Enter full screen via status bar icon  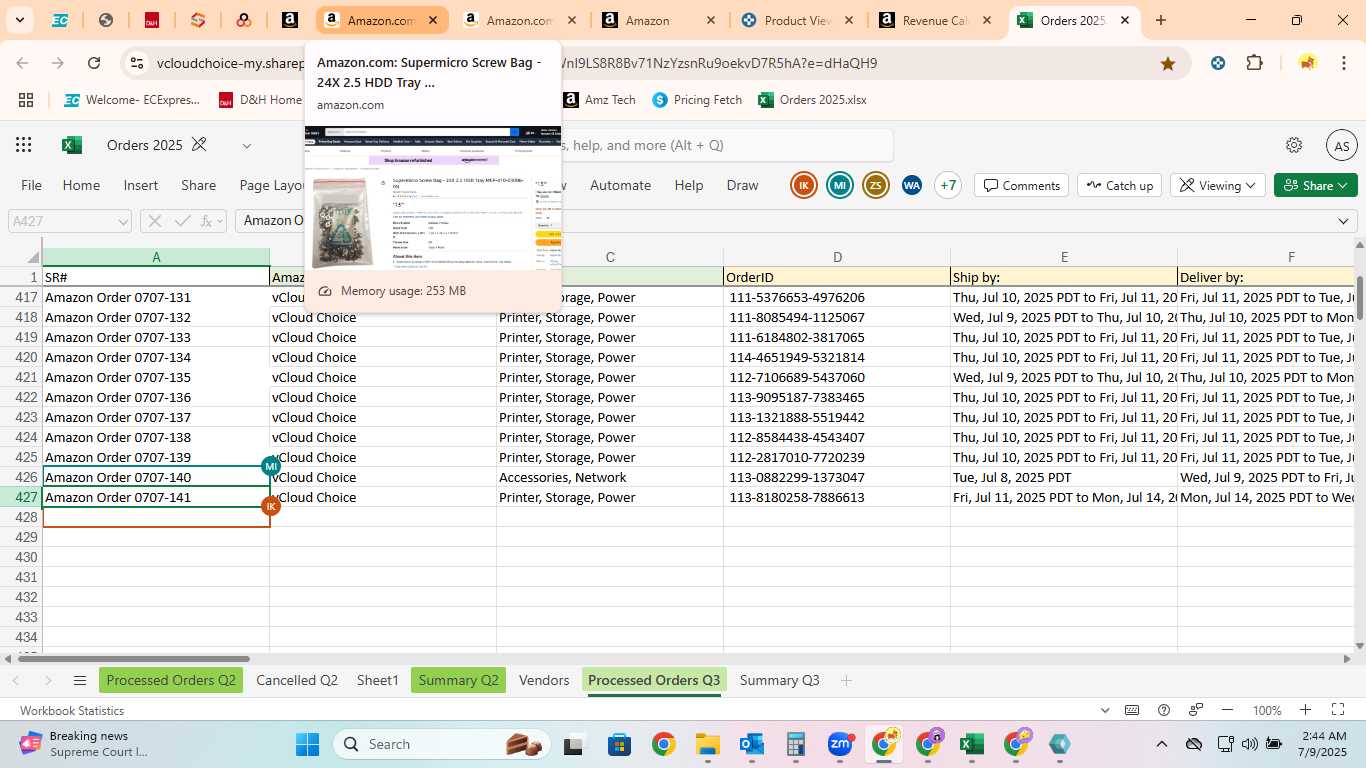click(1338, 710)
